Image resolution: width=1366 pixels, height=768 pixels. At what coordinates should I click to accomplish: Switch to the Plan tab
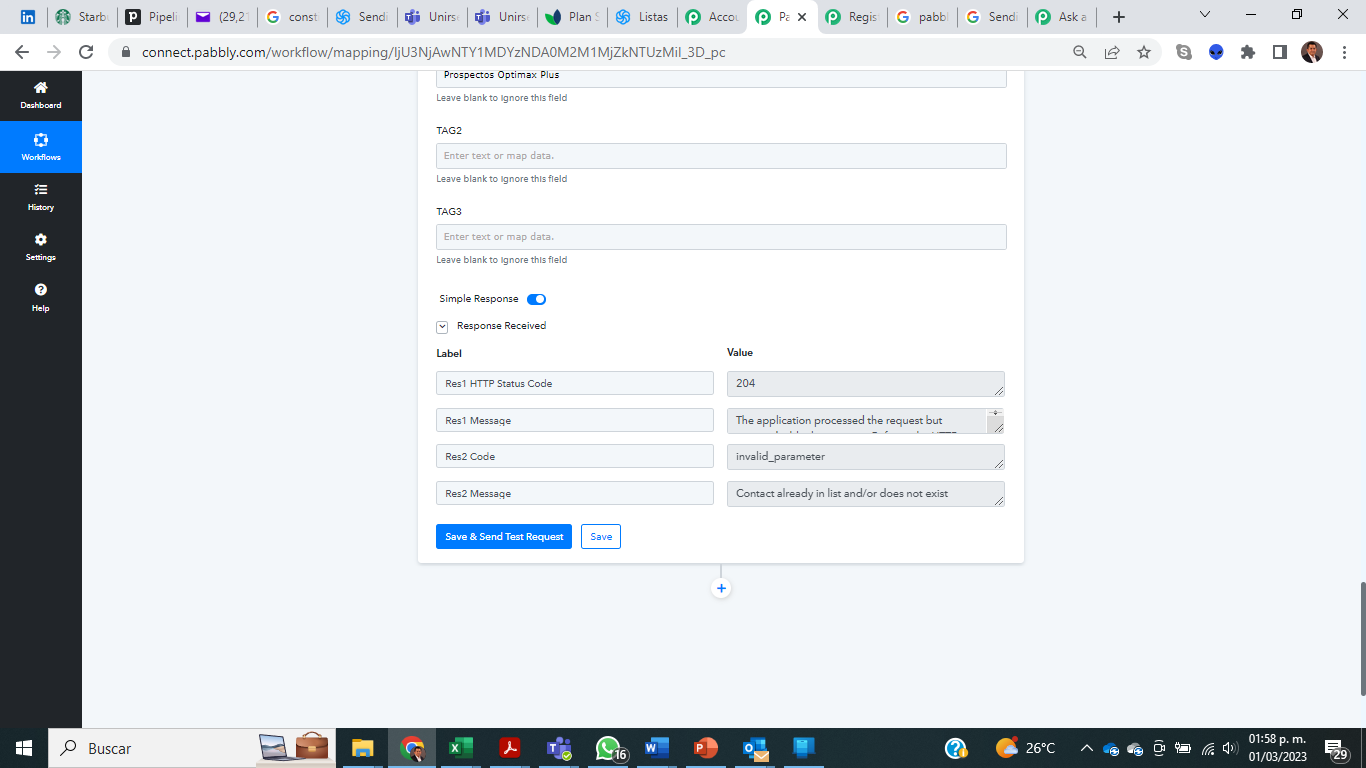572,17
